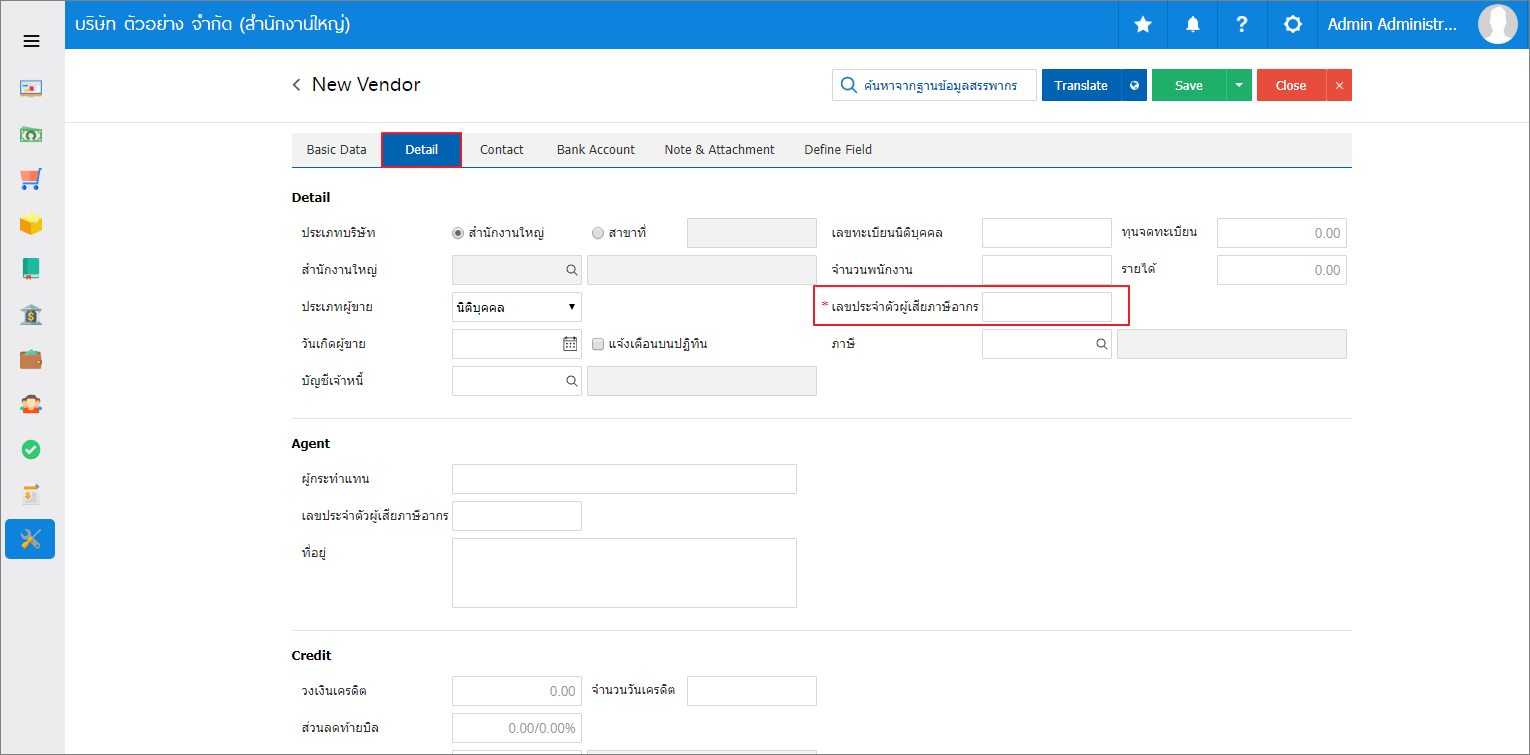Viewport: 1530px width, 755px height.
Task: Select the Detail tab
Action: [x=421, y=149]
